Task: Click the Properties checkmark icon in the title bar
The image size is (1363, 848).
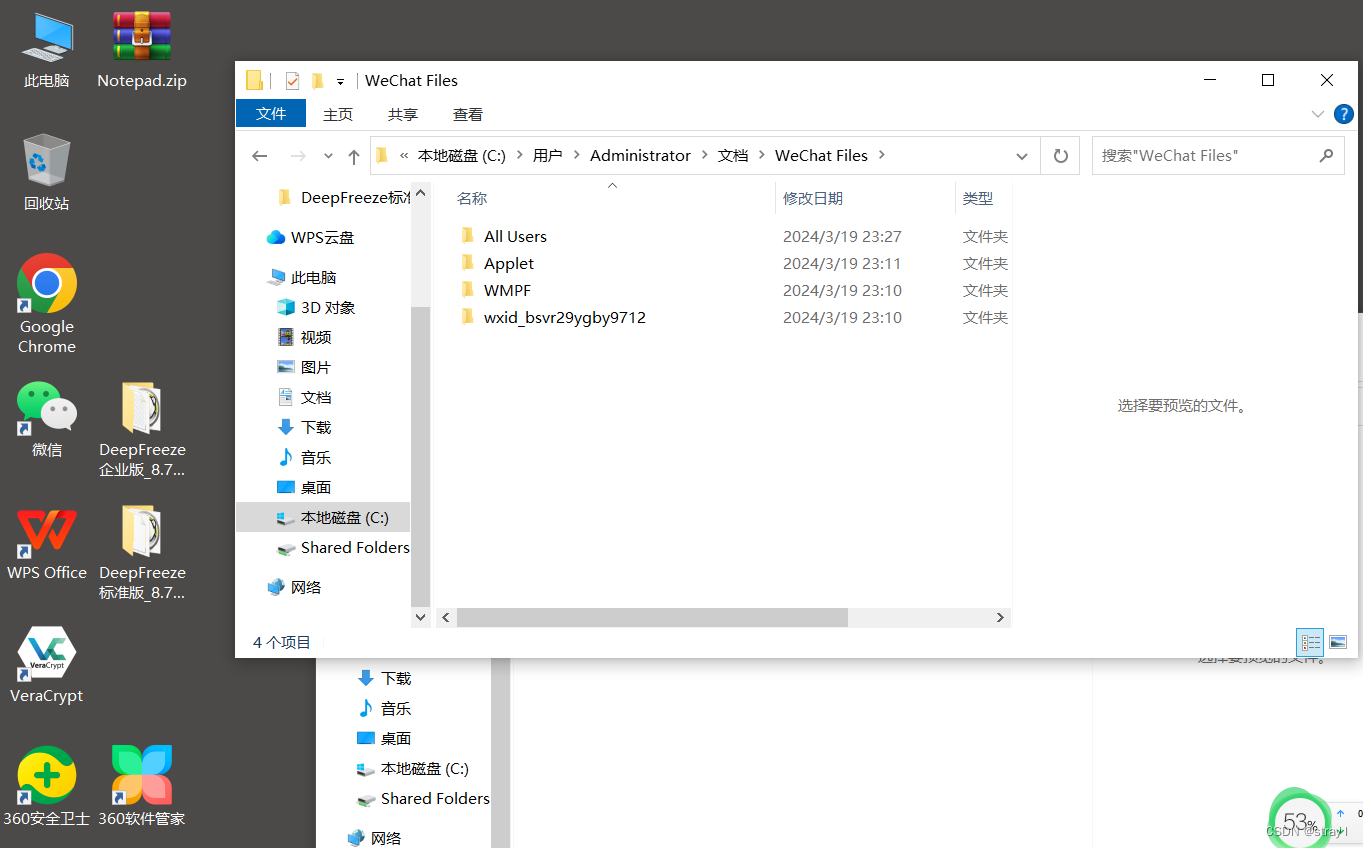Action: coord(292,81)
